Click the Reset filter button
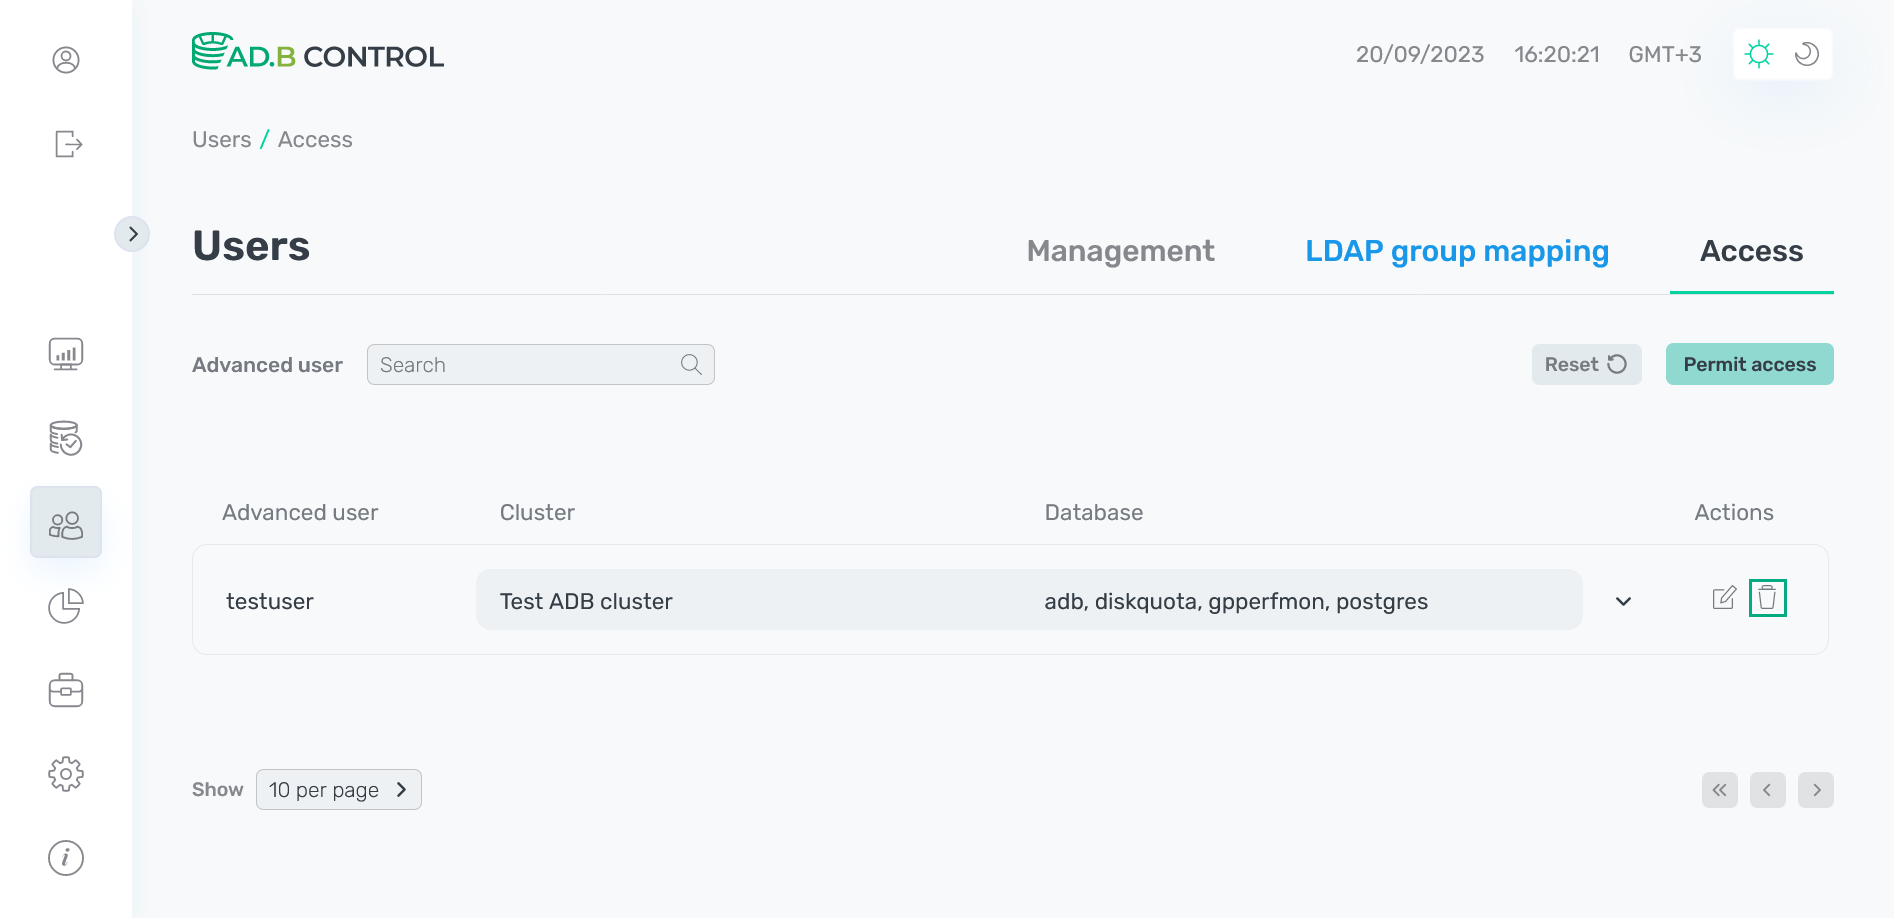 tap(1586, 364)
